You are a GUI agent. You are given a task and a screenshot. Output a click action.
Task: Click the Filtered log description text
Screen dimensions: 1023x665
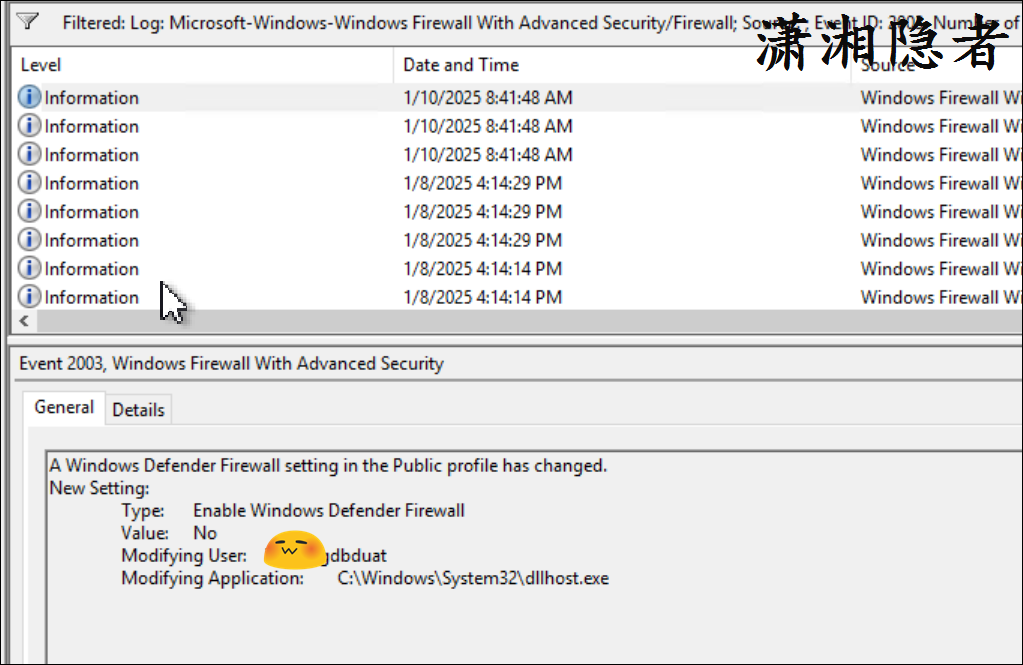point(400,22)
